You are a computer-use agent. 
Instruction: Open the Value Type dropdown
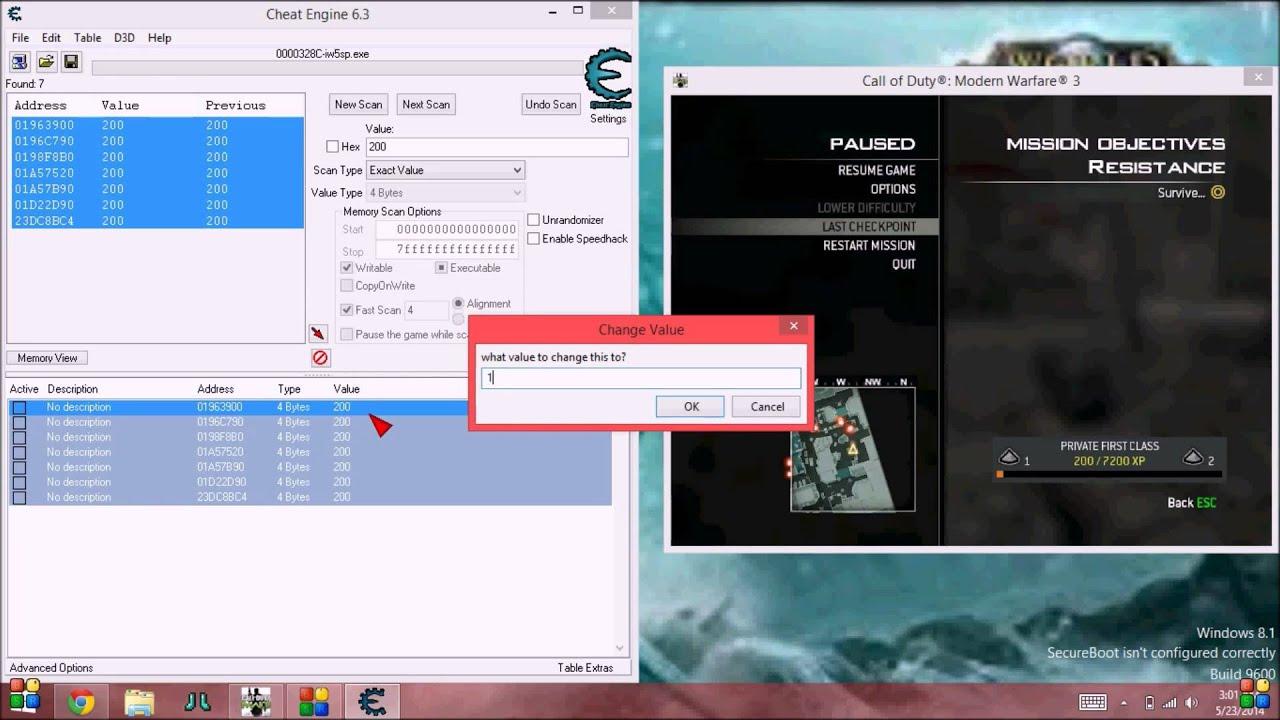(x=445, y=192)
